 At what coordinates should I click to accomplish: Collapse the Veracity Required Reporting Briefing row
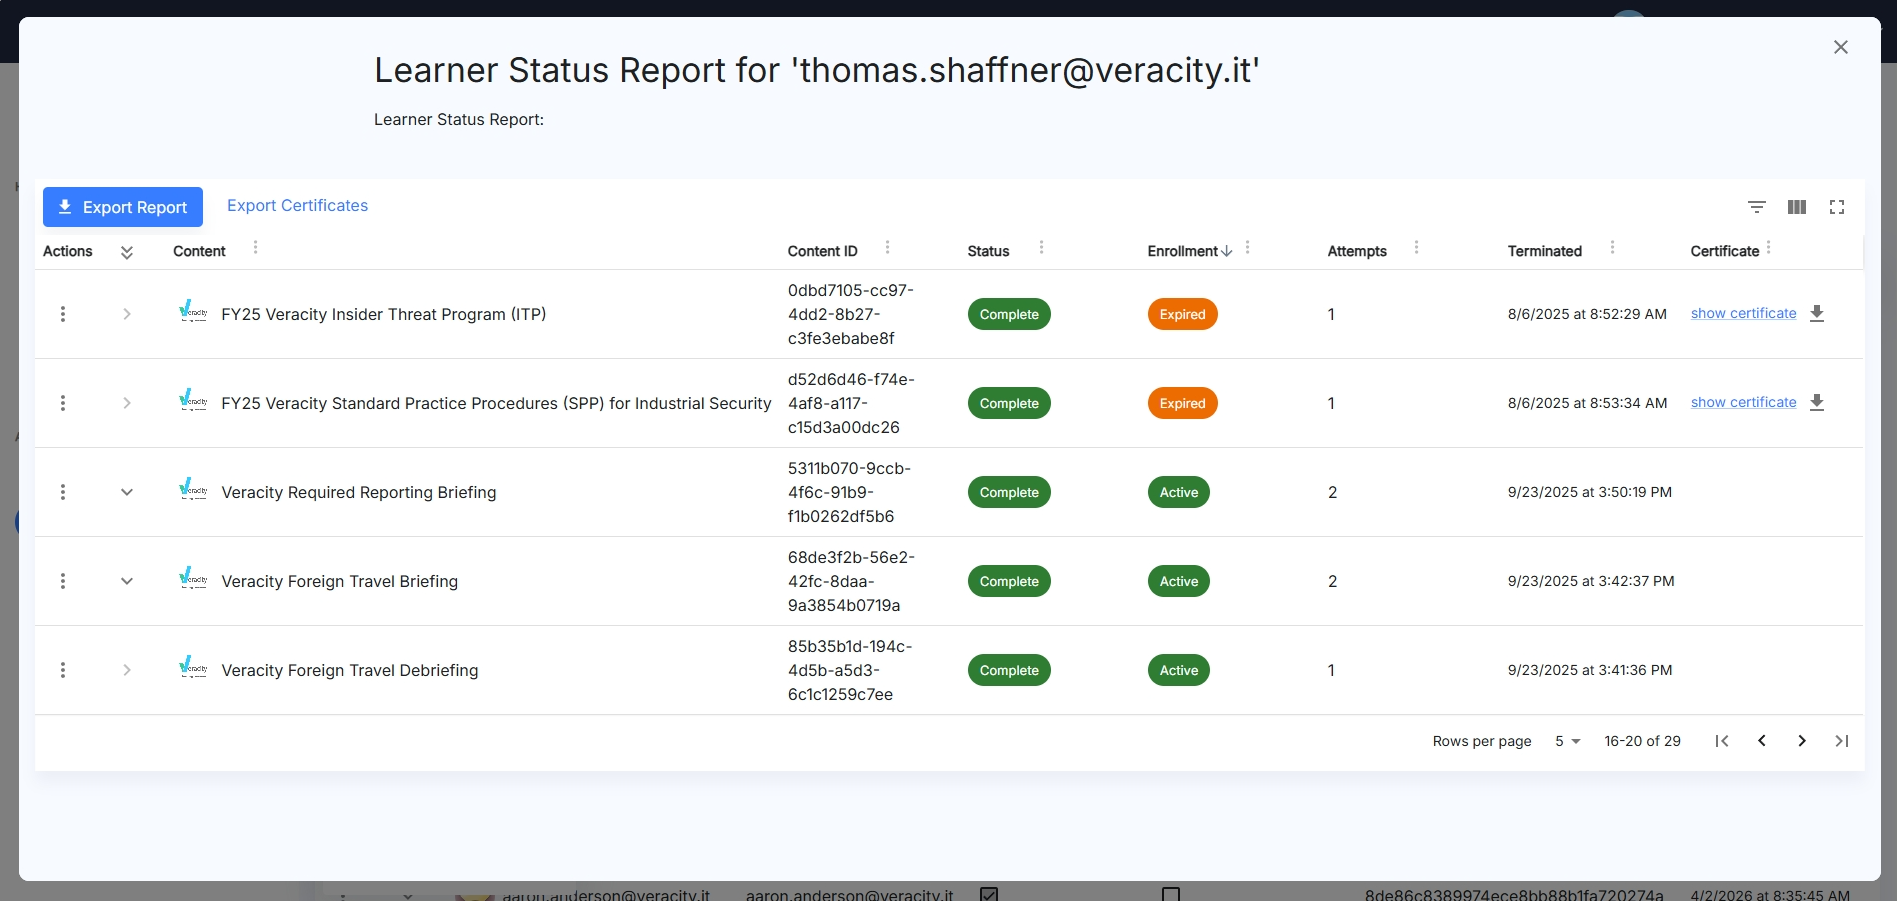tap(127, 492)
